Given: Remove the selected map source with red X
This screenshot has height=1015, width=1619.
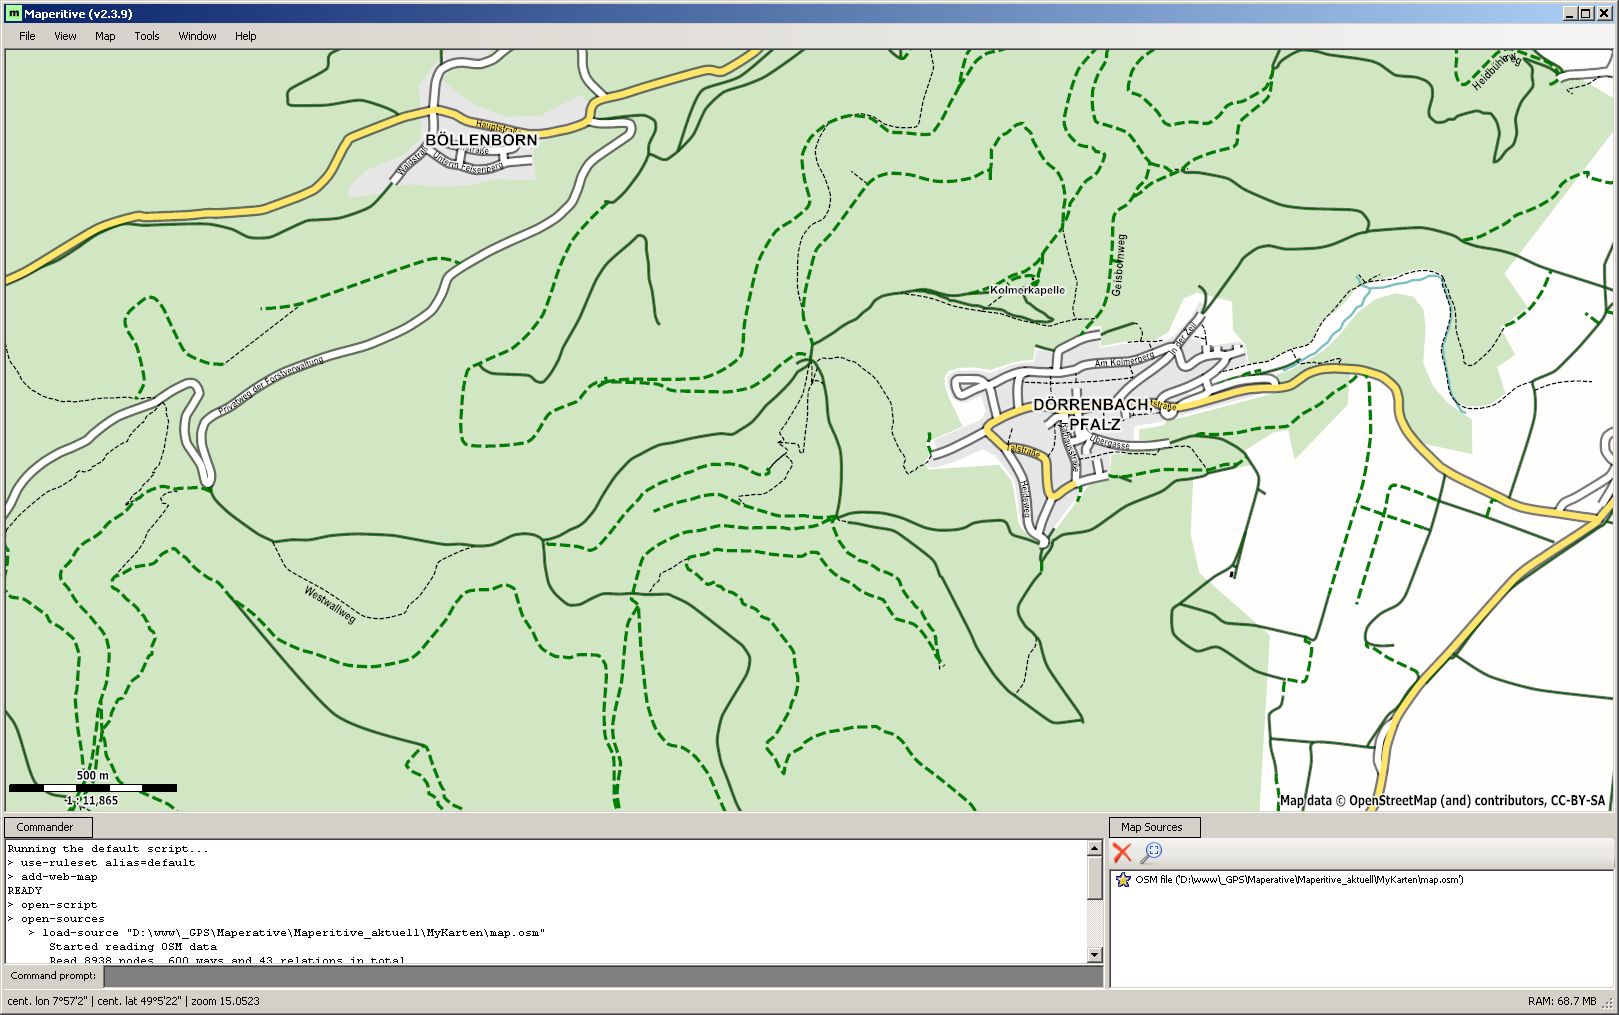Looking at the screenshot, I should [1122, 853].
